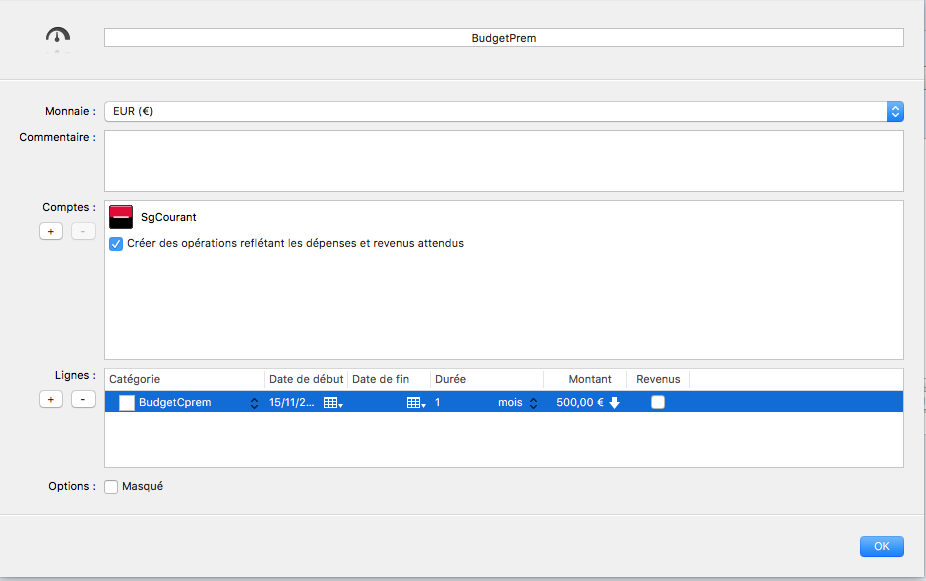Click the SgCourant bank account logo
926x581 pixels.
121,216
